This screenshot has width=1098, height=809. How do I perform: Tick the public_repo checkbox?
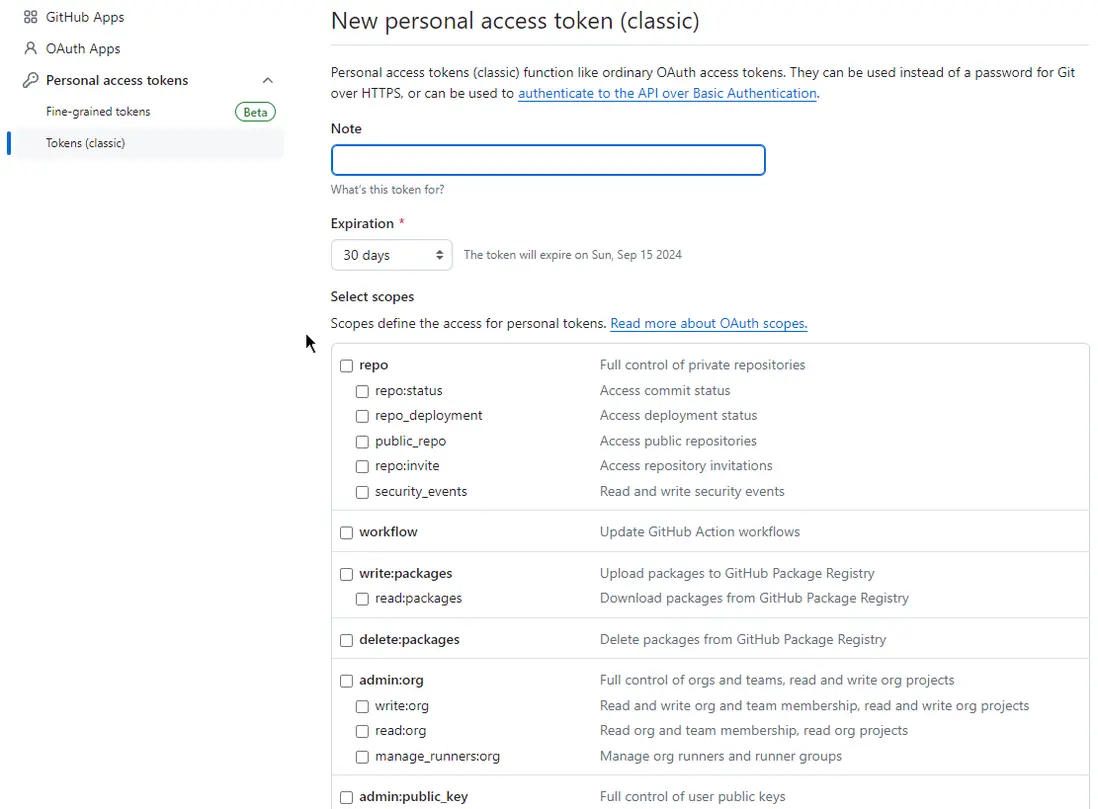[362, 442]
